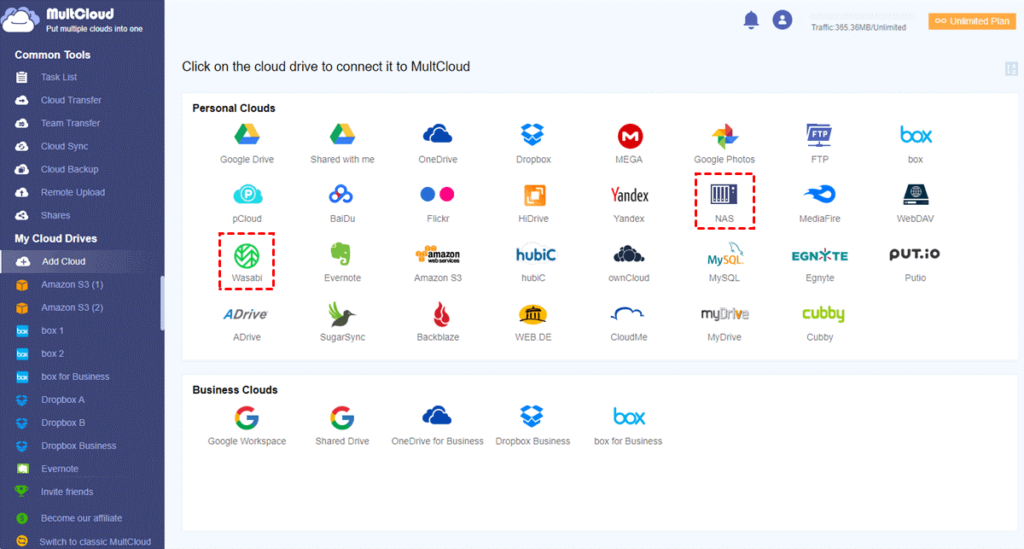Image resolution: width=1024 pixels, height=549 pixels.
Task: Select MediaFire cloud
Action: [820, 203]
